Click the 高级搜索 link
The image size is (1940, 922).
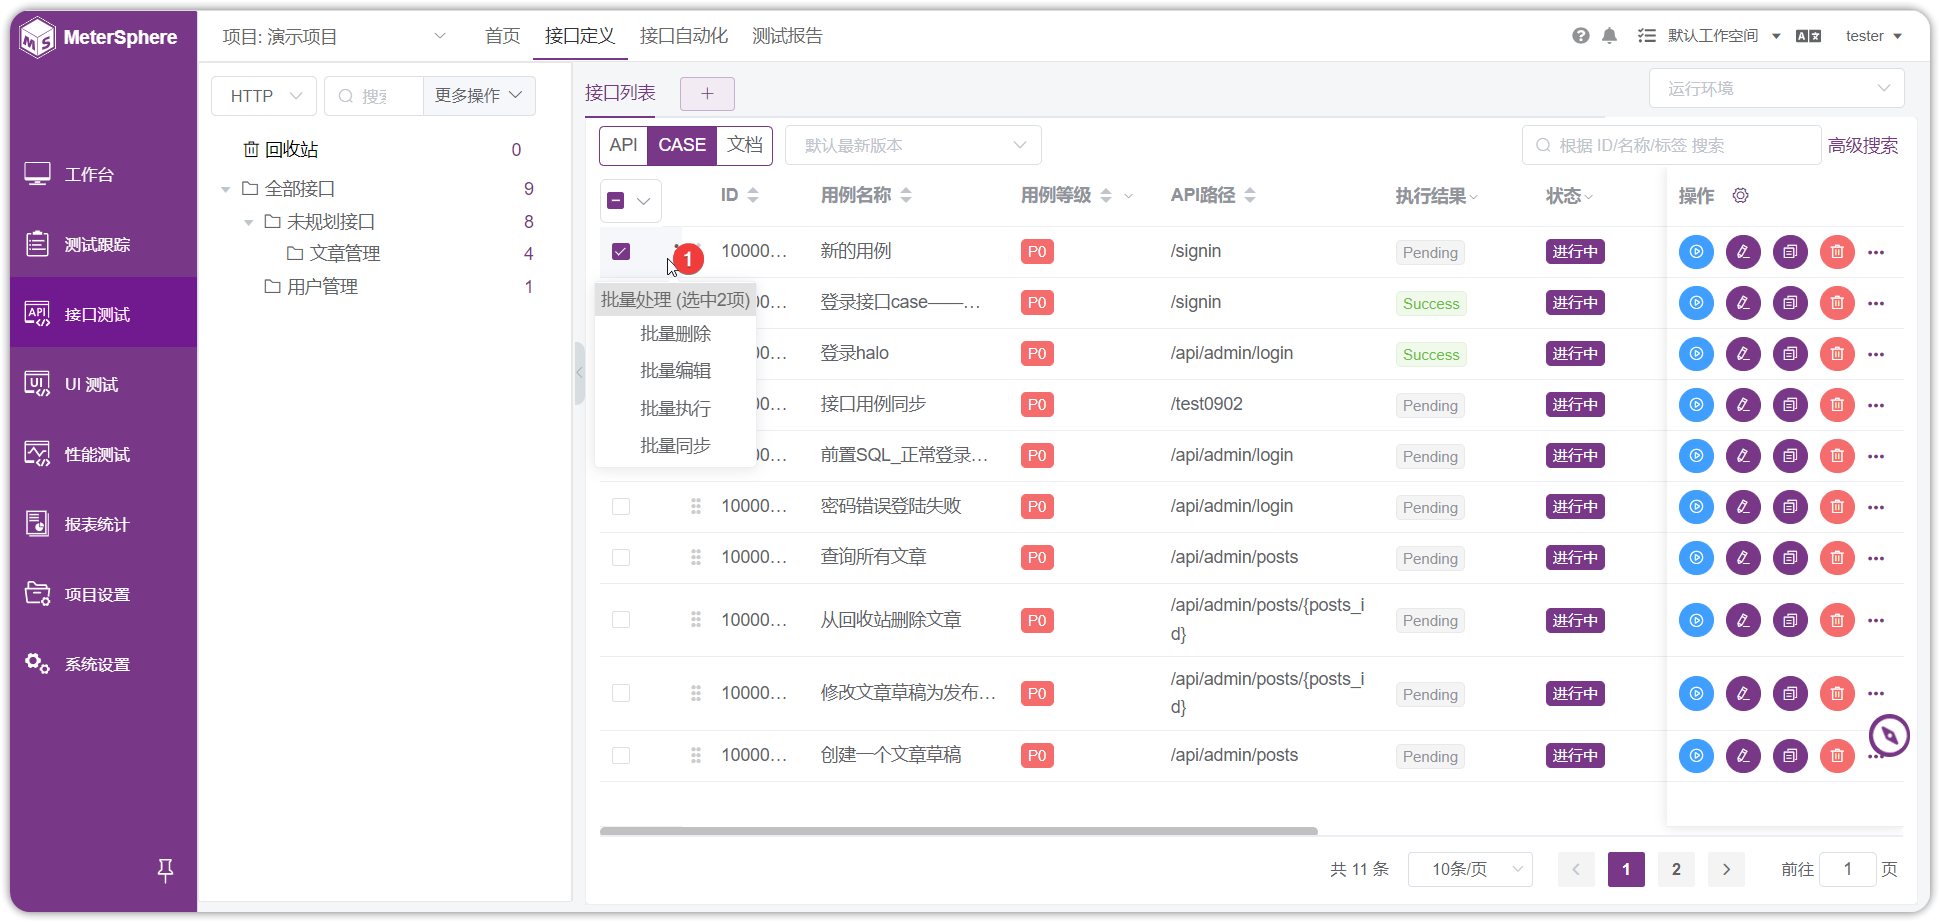1862,145
